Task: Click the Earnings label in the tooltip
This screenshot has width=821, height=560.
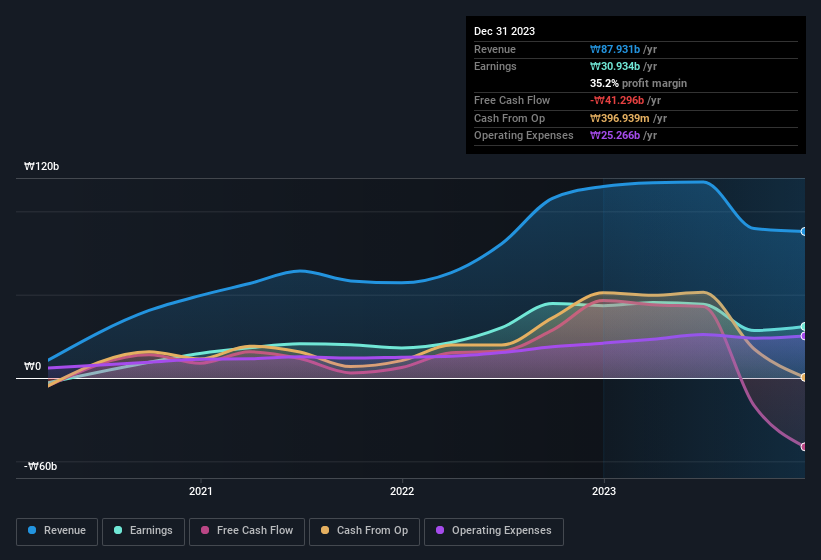Action: click(495, 66)
